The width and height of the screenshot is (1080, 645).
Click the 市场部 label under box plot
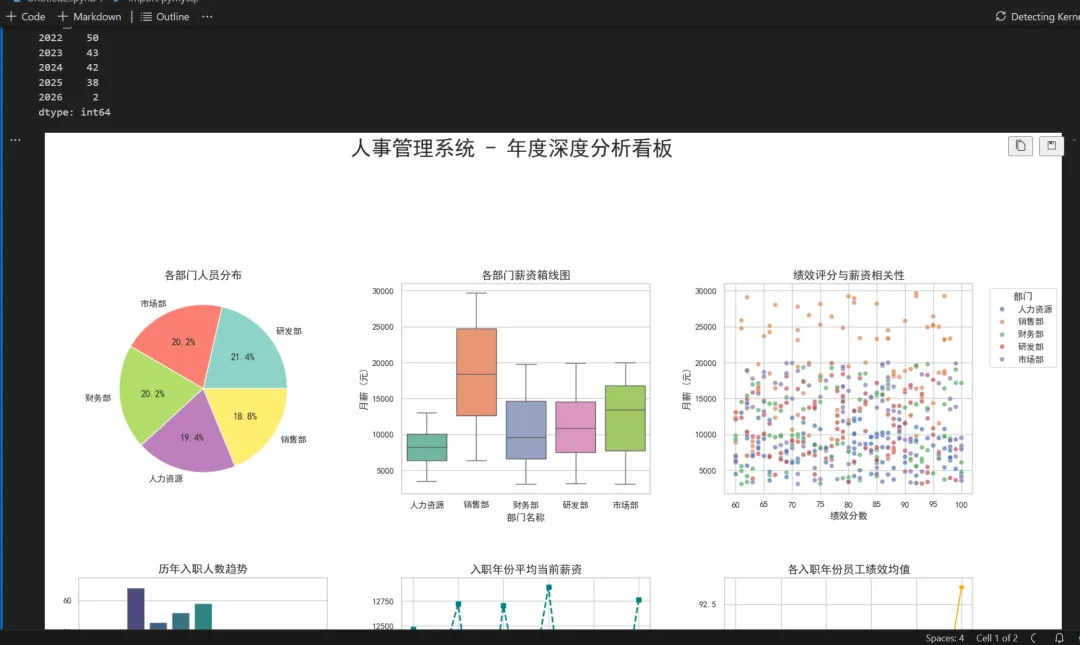click(625, 505)
